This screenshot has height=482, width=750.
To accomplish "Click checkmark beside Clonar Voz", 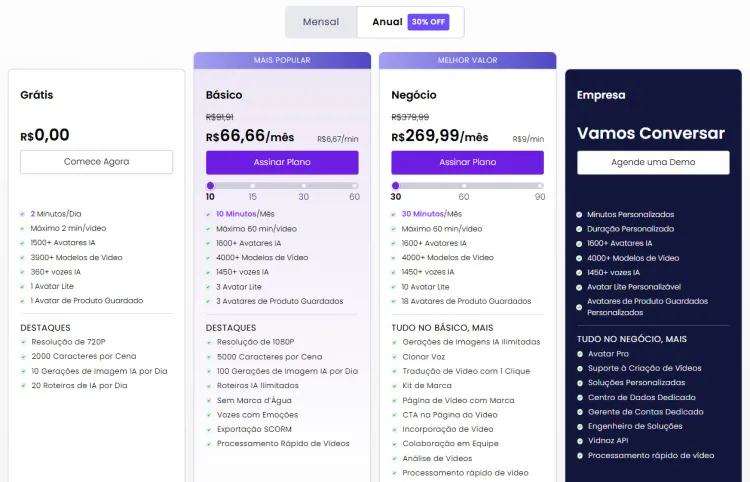I will [394, 357].
